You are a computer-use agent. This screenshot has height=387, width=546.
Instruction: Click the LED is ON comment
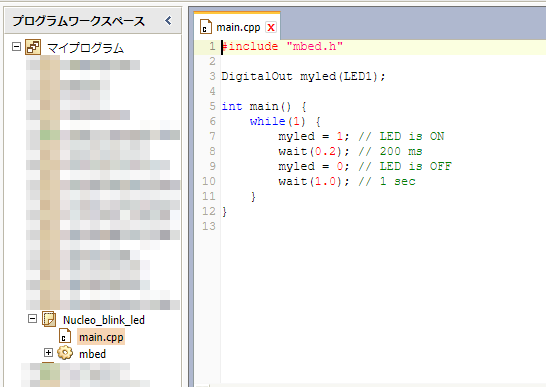tap(401, 136)
